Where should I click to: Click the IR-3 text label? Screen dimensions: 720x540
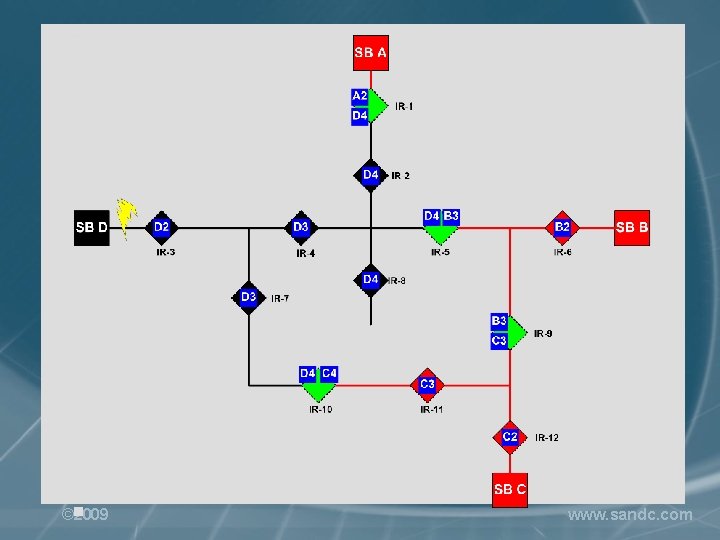point(166,252)
